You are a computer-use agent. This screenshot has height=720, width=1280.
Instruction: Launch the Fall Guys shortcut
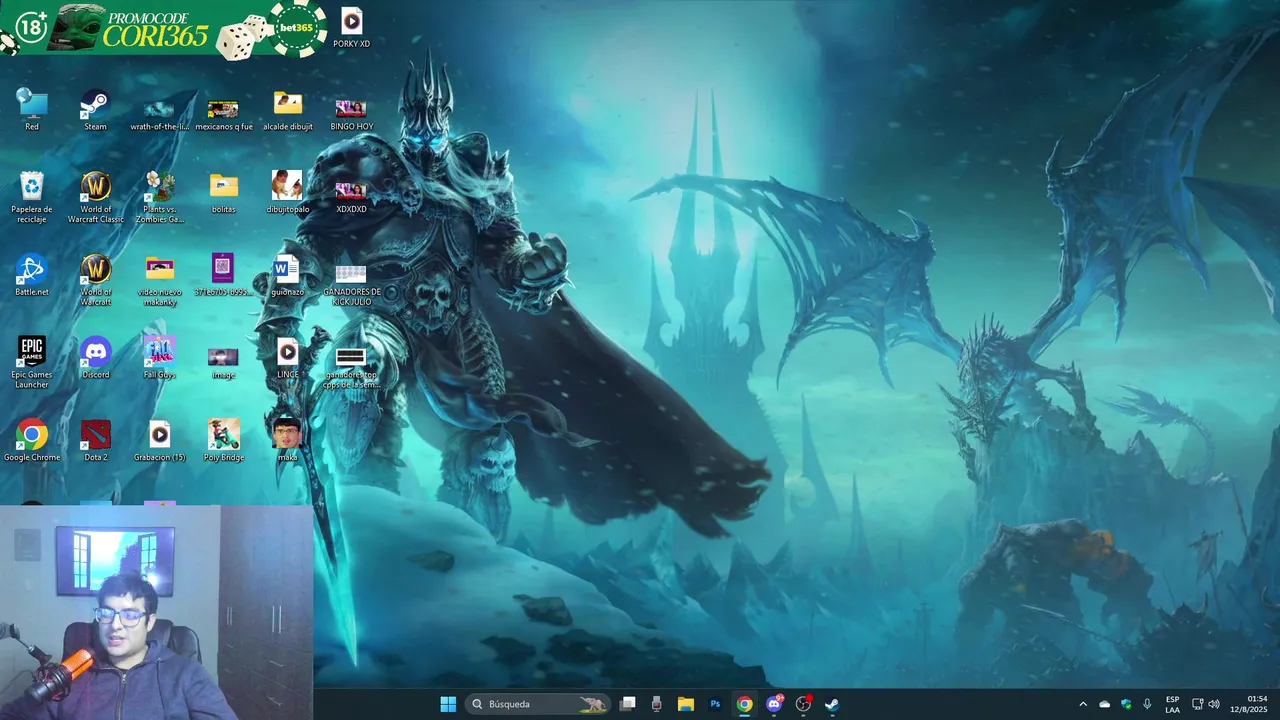pos(159,358)
